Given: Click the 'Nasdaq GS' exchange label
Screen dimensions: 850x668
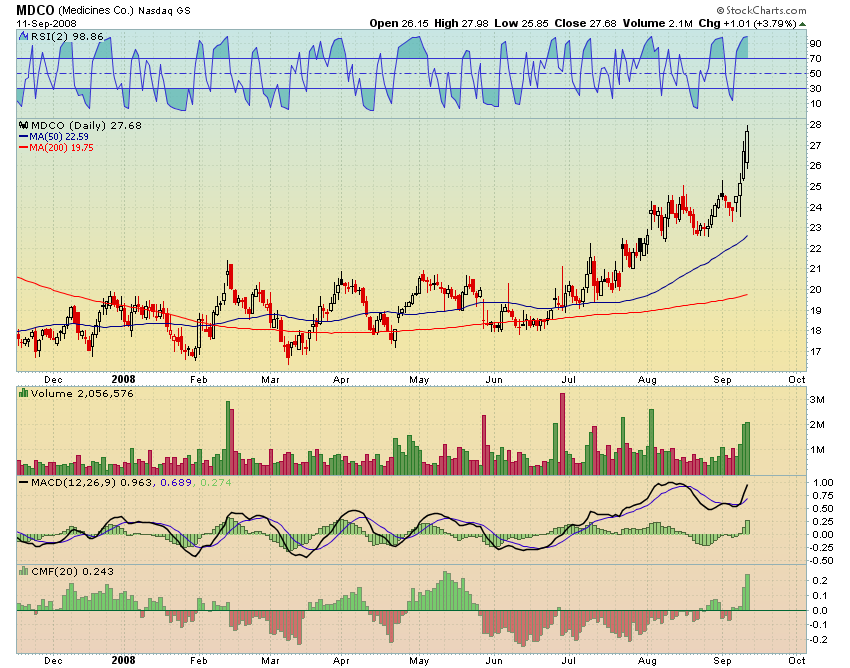Looking at the screenshot, I should pos(164,10).
